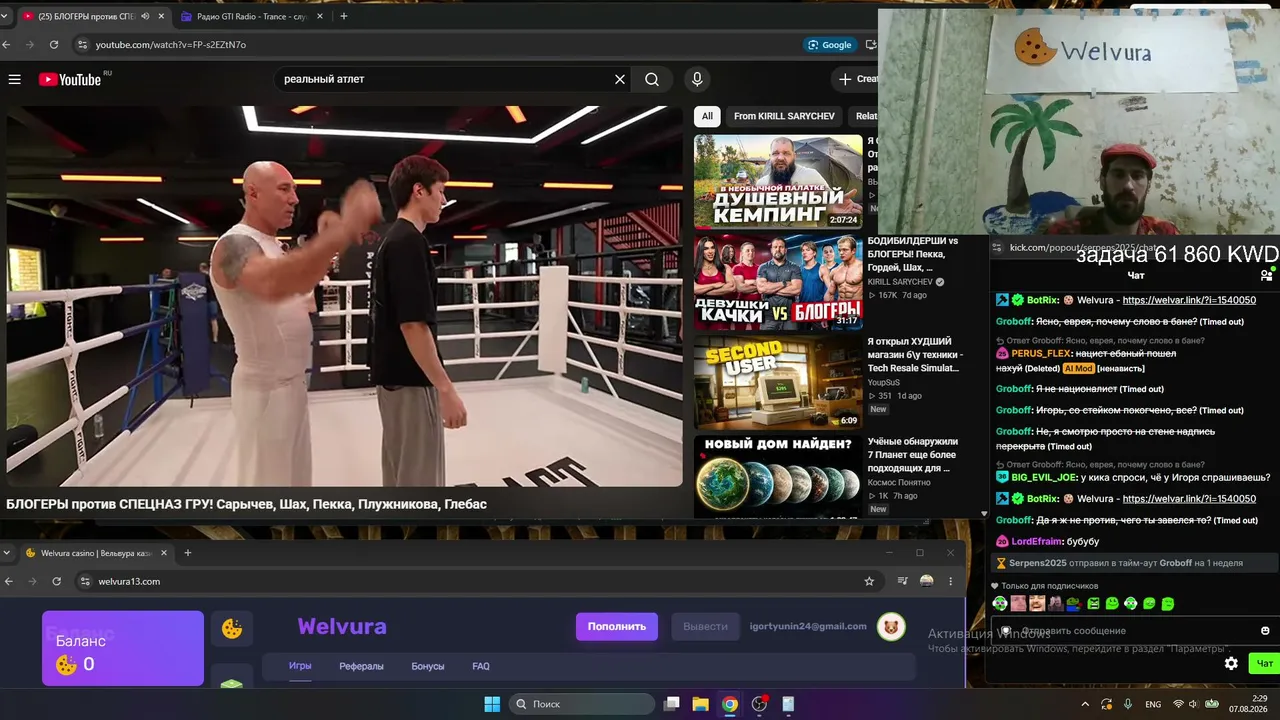Close the Welvura casino tab
The width and height of the screenshot is (1280, 720).
(163, 553)
